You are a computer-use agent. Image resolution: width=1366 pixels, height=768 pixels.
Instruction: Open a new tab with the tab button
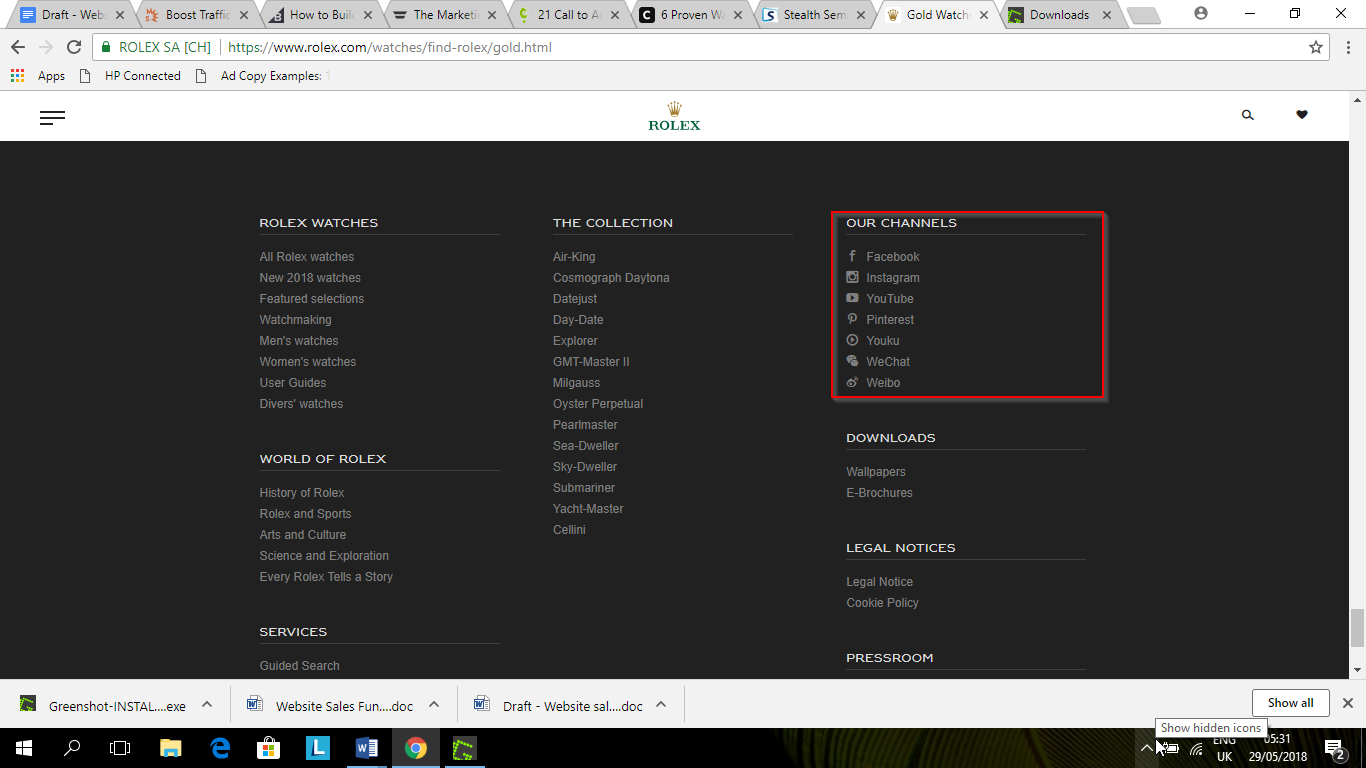click(1143, 15)
